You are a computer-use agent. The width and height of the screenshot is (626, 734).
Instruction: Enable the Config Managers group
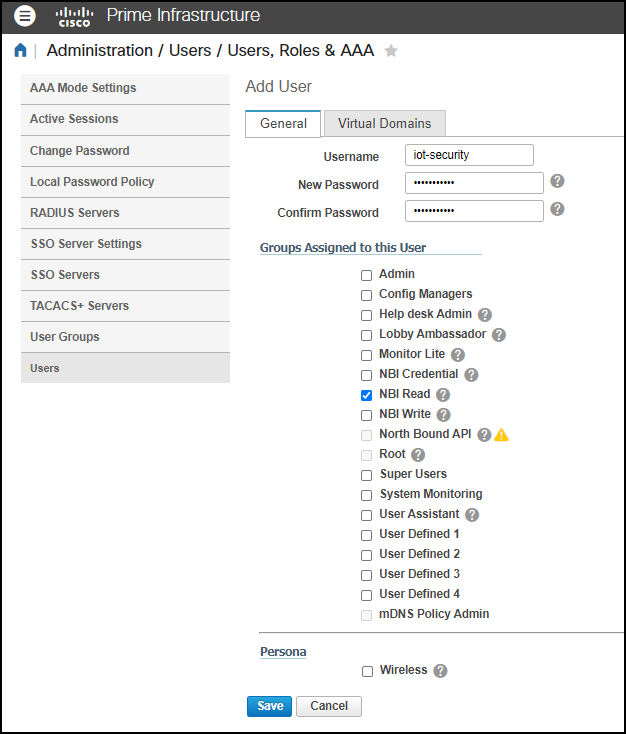click(367, 295)
